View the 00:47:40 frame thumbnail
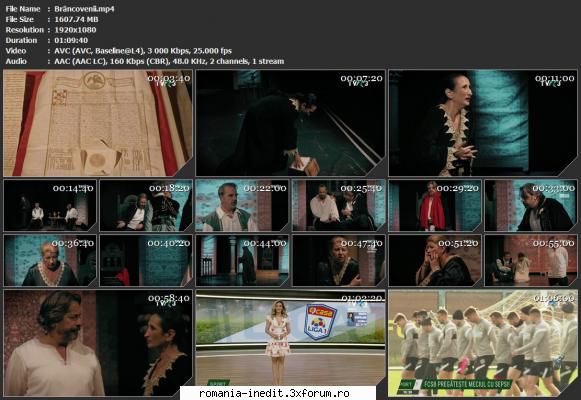Image resolution: width=581 pixels, height=400 pixels. (339, 260)
